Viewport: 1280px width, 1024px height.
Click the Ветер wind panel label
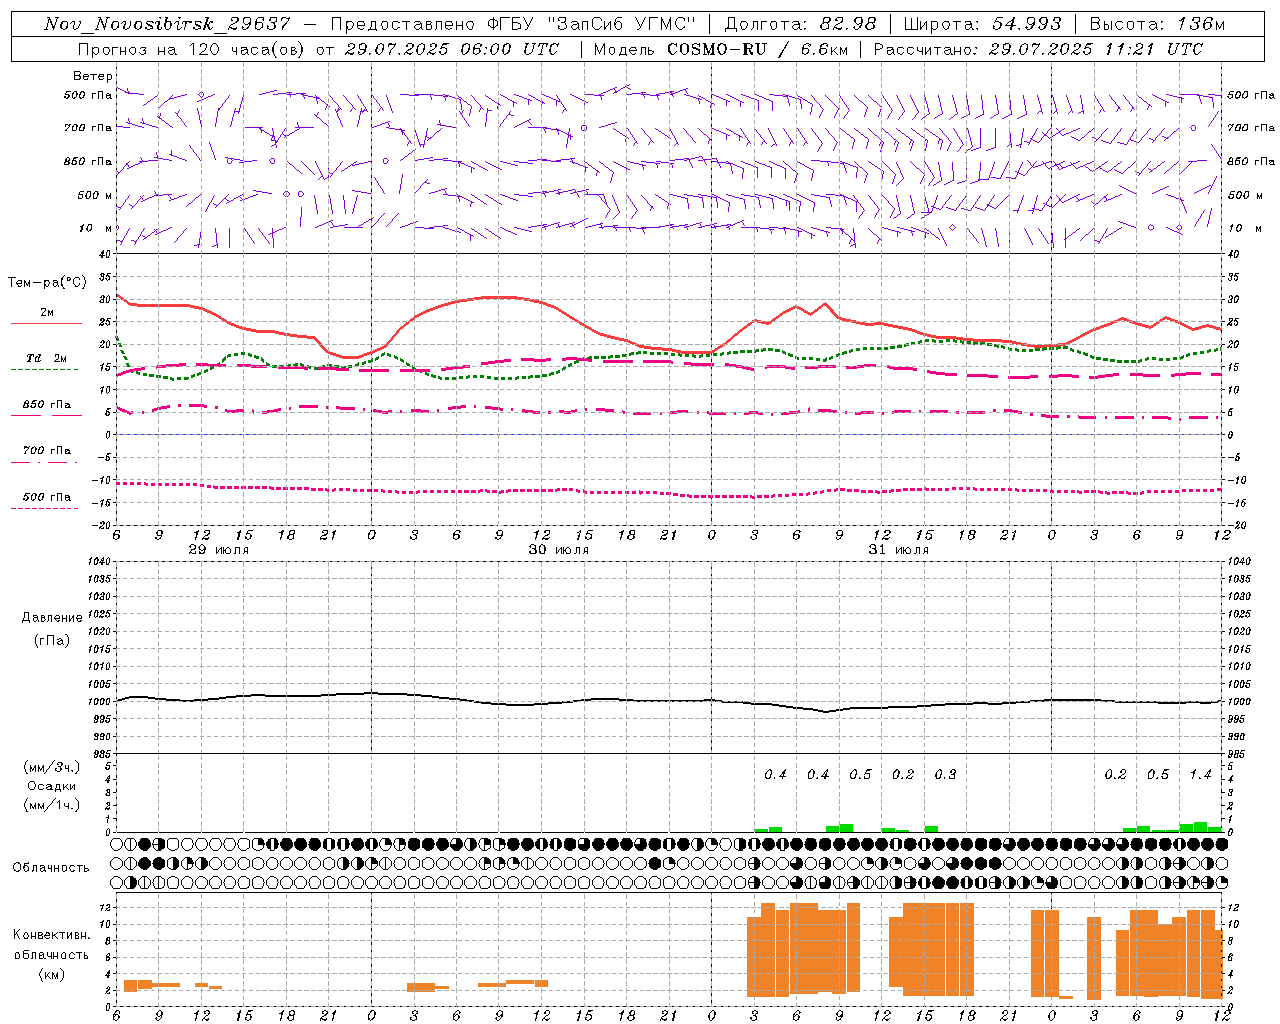(93, 76)
